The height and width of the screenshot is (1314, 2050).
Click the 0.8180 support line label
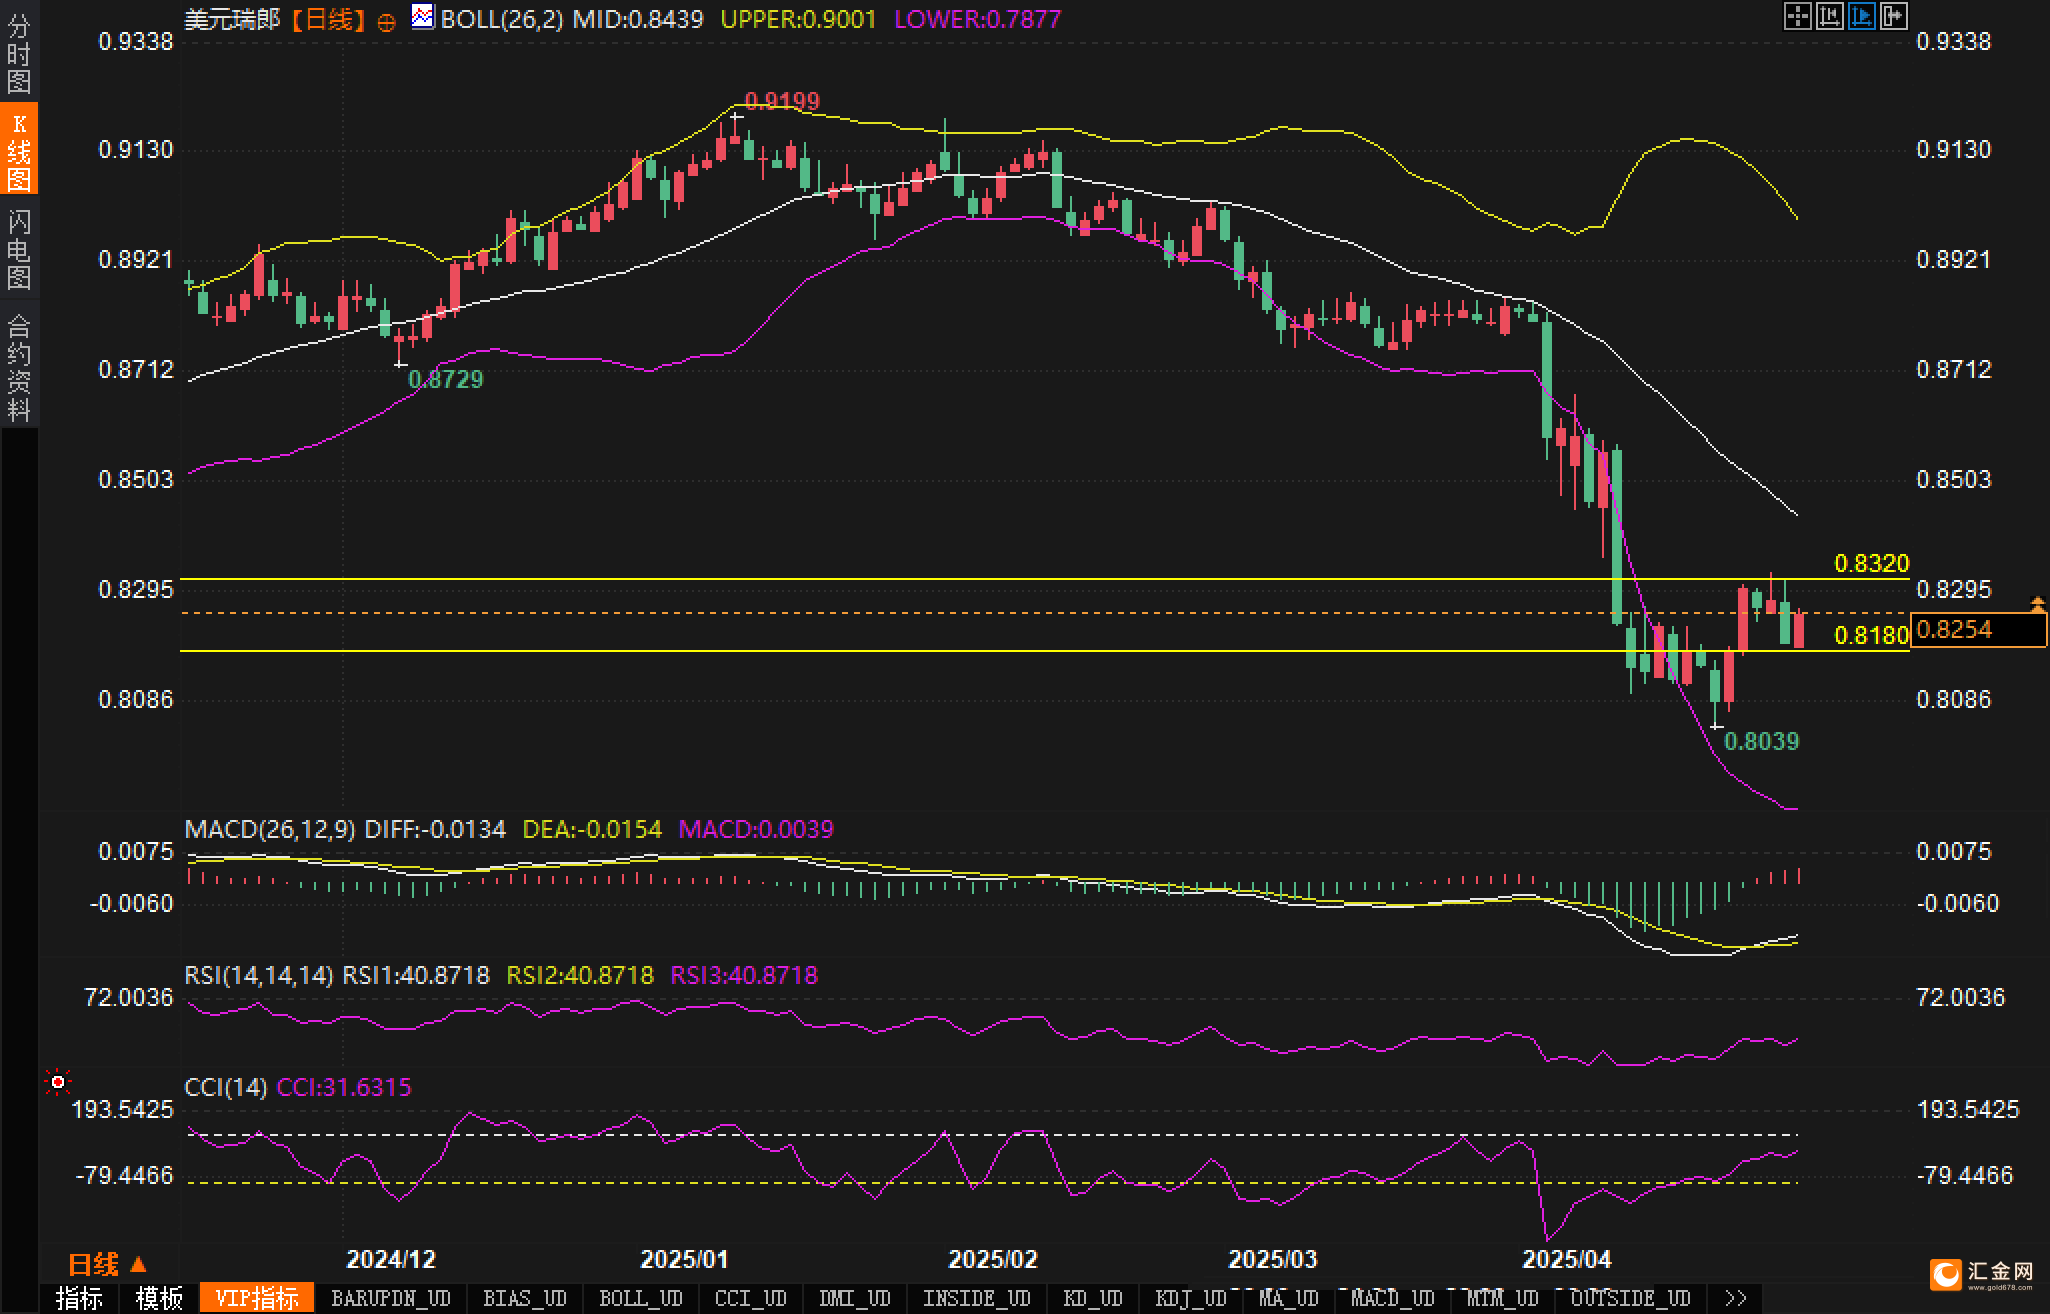coord(1872,635)
